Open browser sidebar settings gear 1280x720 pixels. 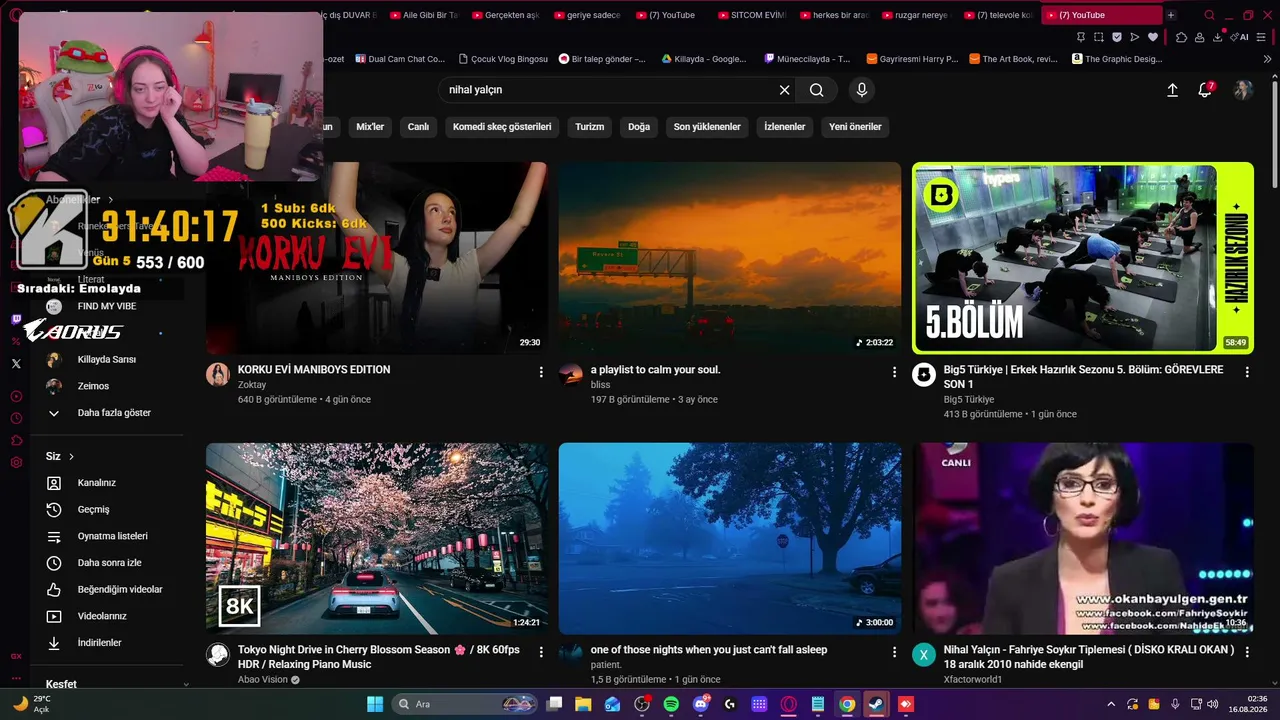point(16,463)
